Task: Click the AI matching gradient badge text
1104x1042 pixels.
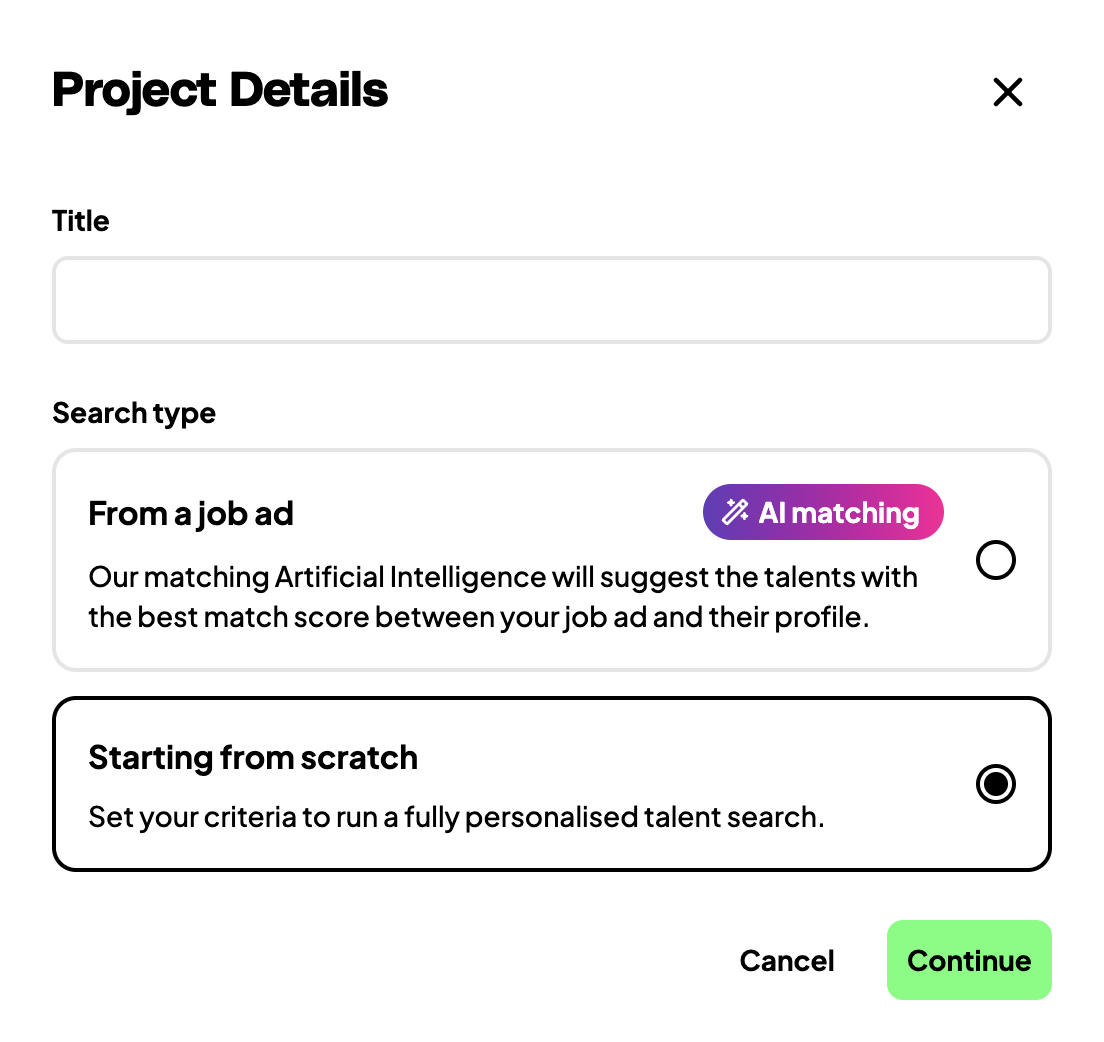Action: tap(838, 513)
